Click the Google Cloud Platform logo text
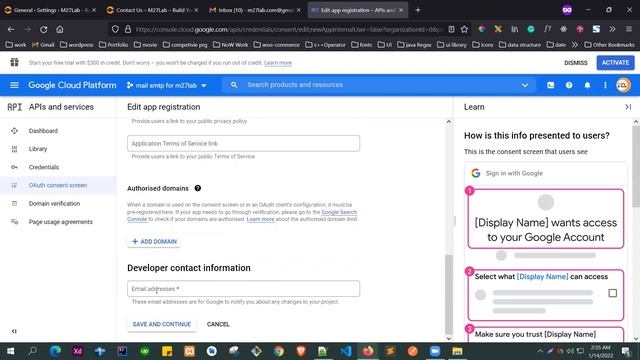The image size is (640, 360). (72, 85)
